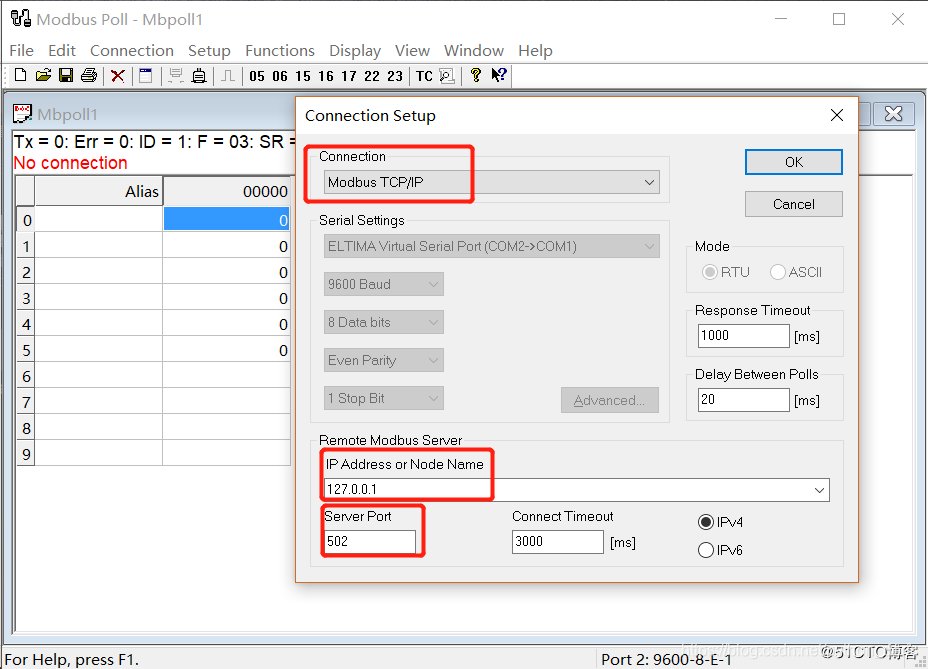Select the highlighted cell in row 0
The height and width of the screenshot is (669, 928).
click(226, 220)
